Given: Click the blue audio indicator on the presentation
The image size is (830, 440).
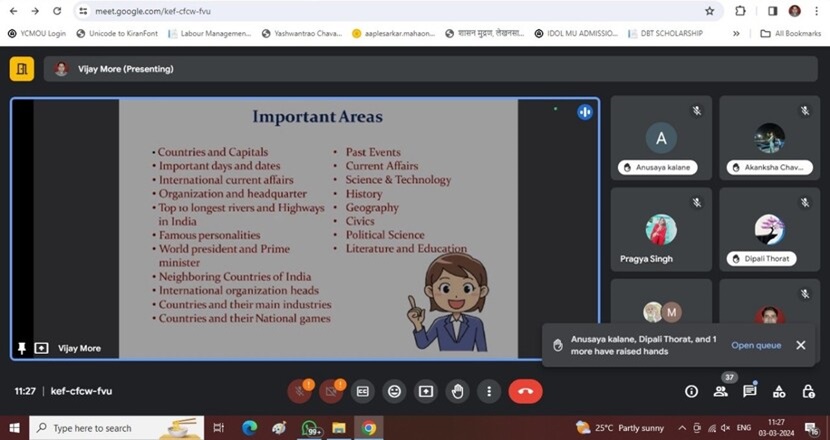Looking at the screenshot, I should pos(584,112).
